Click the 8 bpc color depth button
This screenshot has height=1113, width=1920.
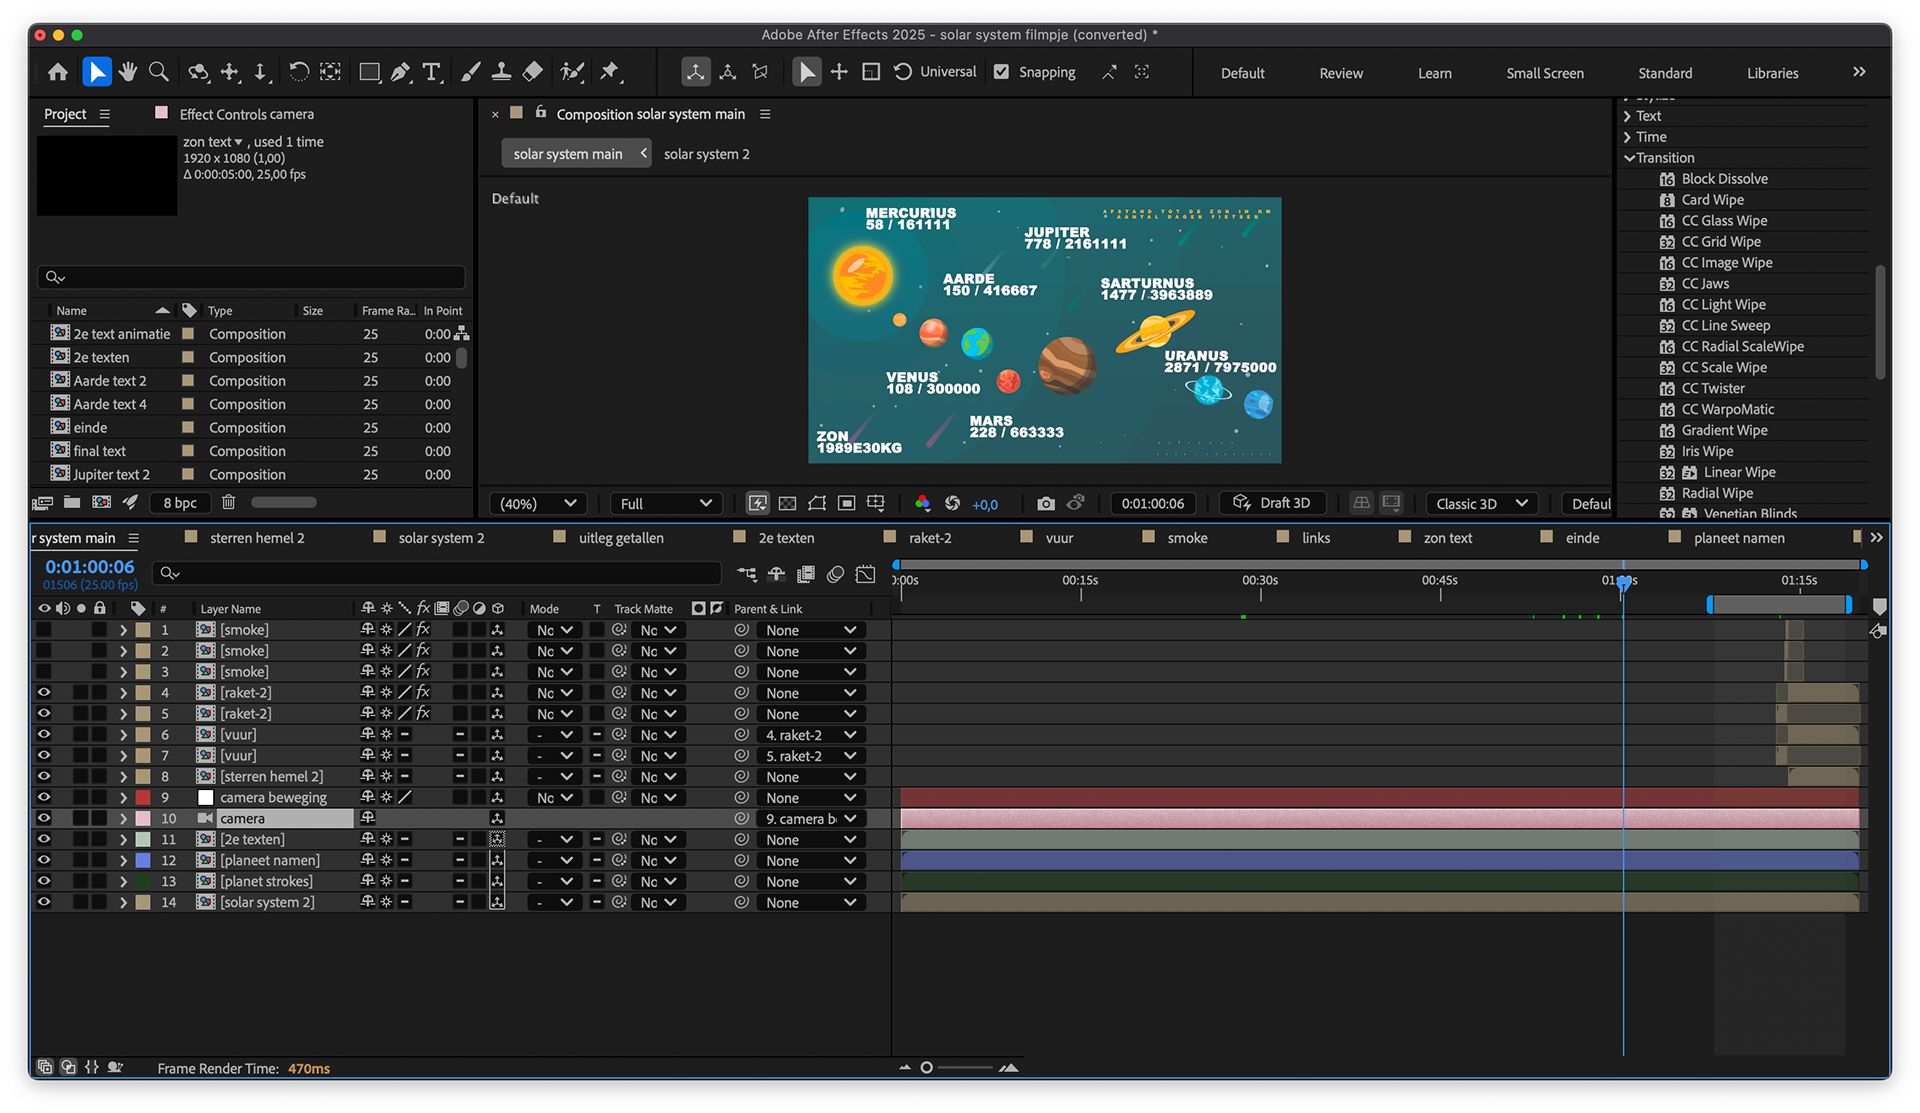[180, 502]
